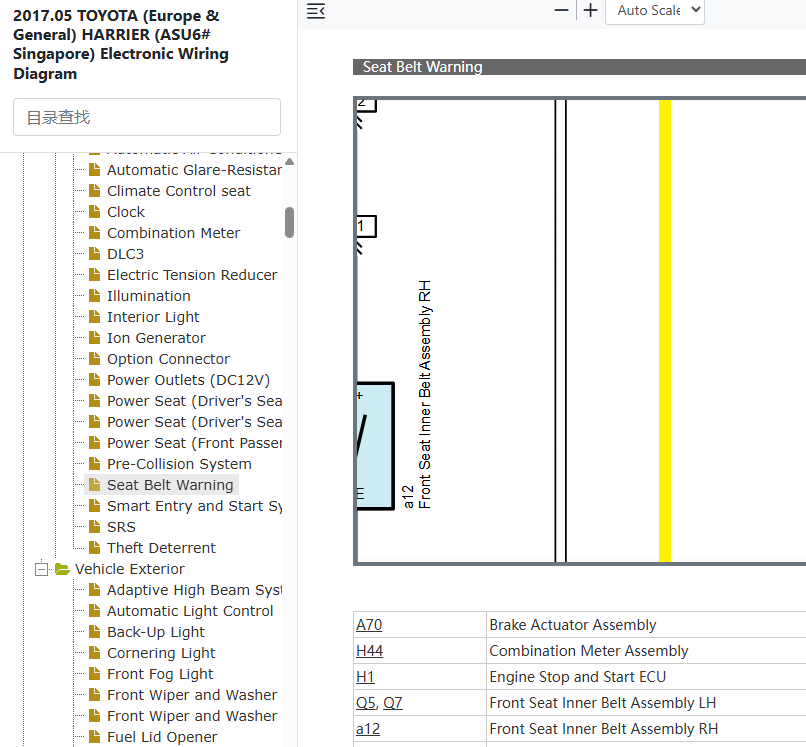Collapse the Vehicle Exterior folder
Image resolution: width=806 pixels, height=747 pixels.
[x=42, y=569]
